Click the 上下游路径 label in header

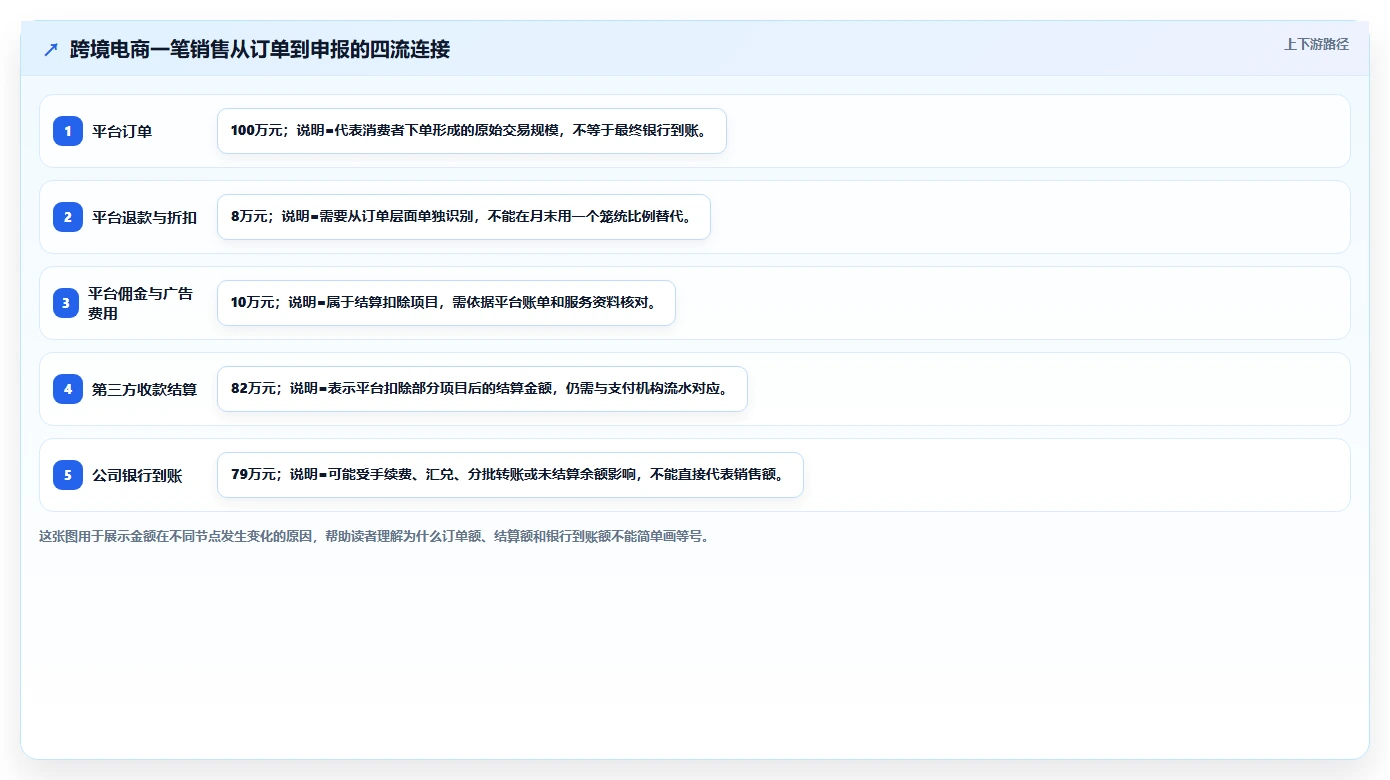1316,44
